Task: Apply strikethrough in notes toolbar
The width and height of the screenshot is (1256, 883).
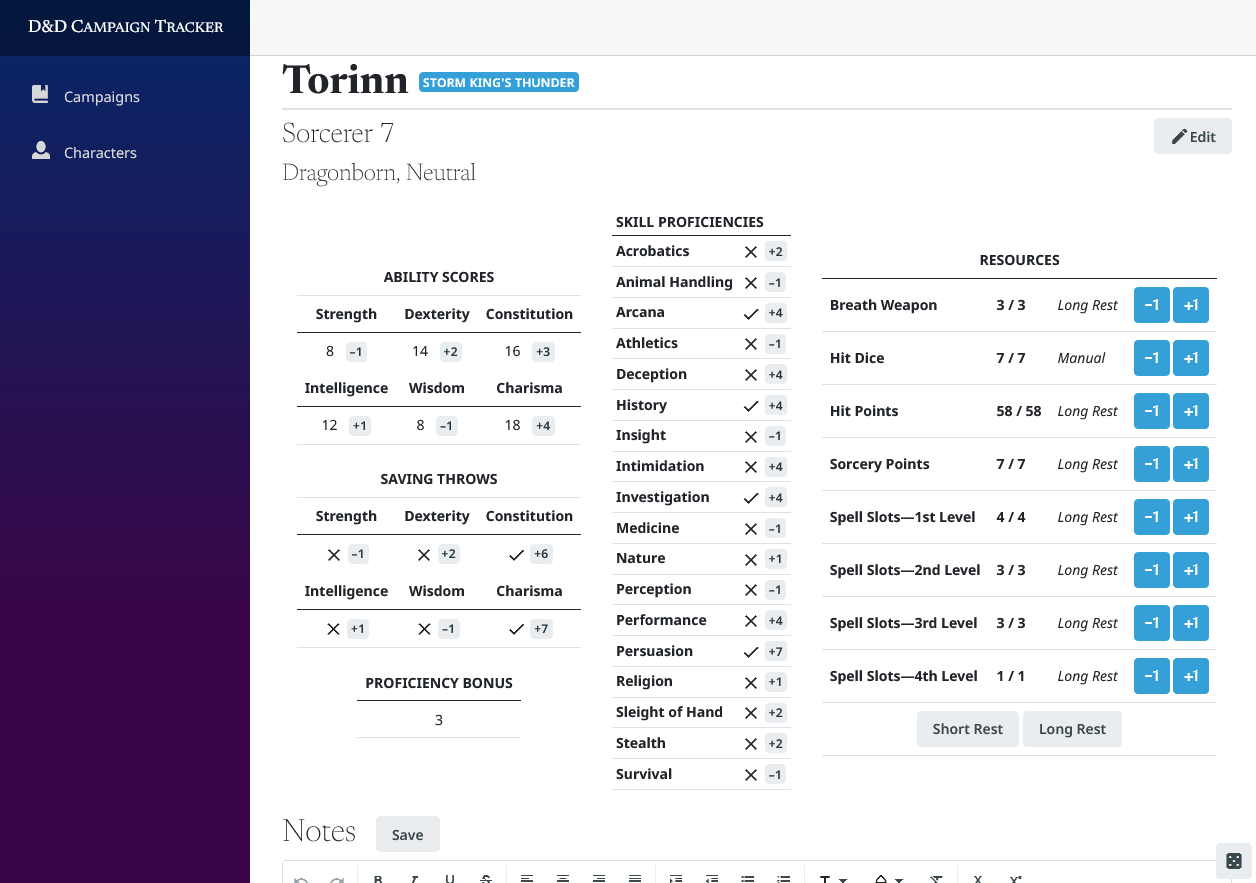Action: 486,879
